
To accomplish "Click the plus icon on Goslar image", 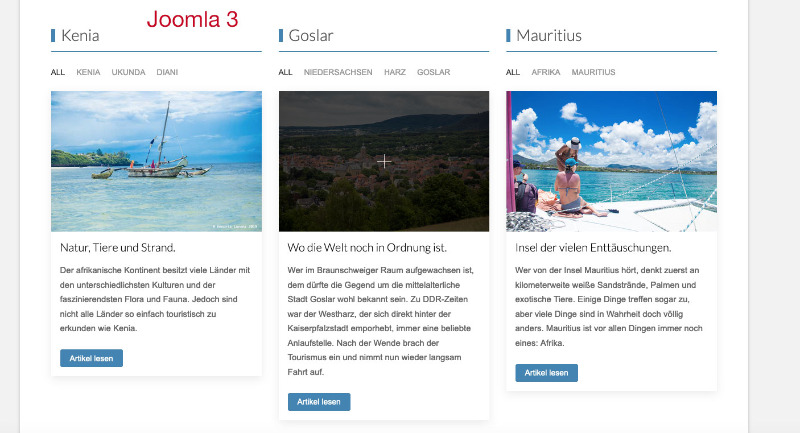I will [384, 162].
